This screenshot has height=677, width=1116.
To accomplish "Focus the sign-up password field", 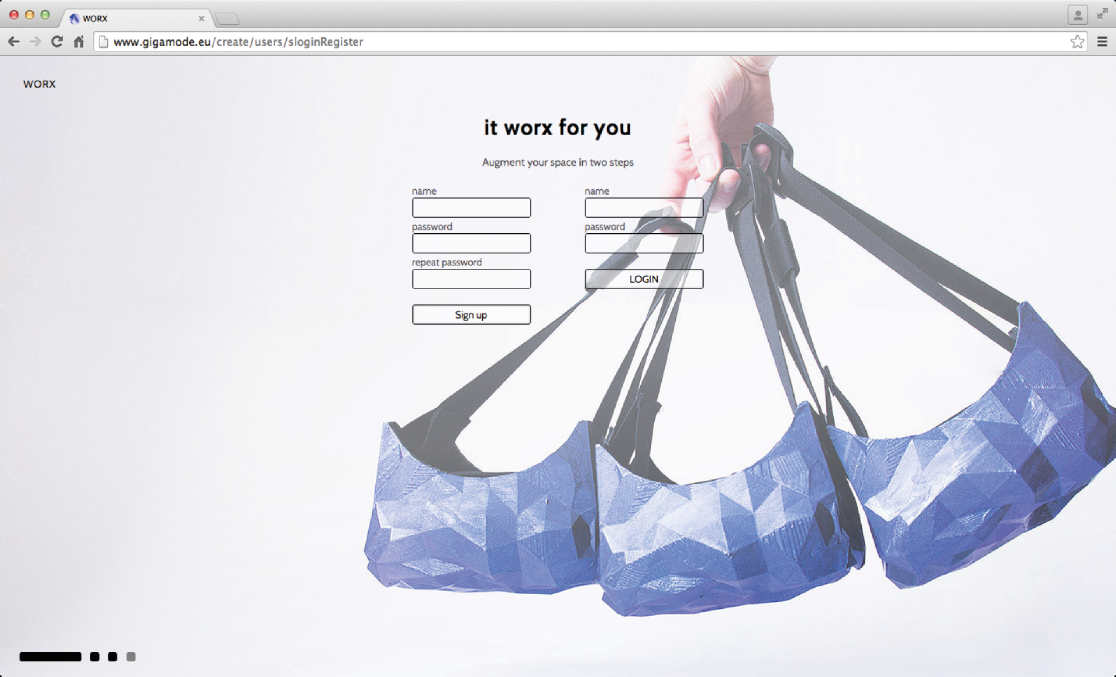I will [x=471, y=243].
